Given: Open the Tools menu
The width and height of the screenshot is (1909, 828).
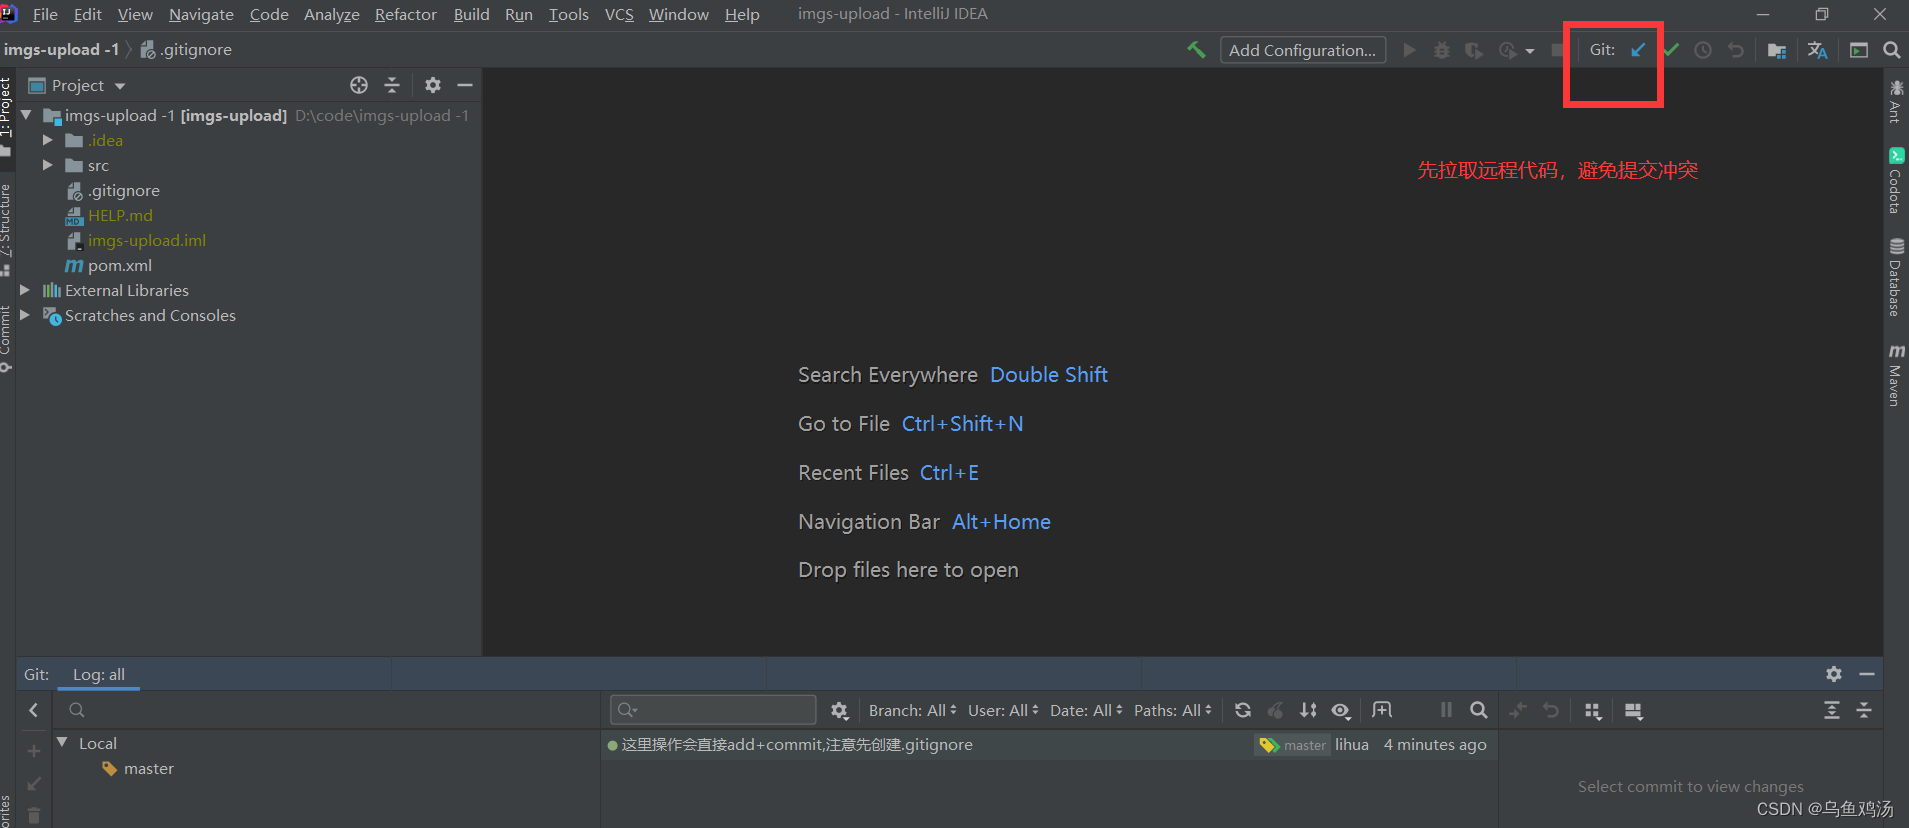Looking at the screenshot, I should (x=568, y=14).
